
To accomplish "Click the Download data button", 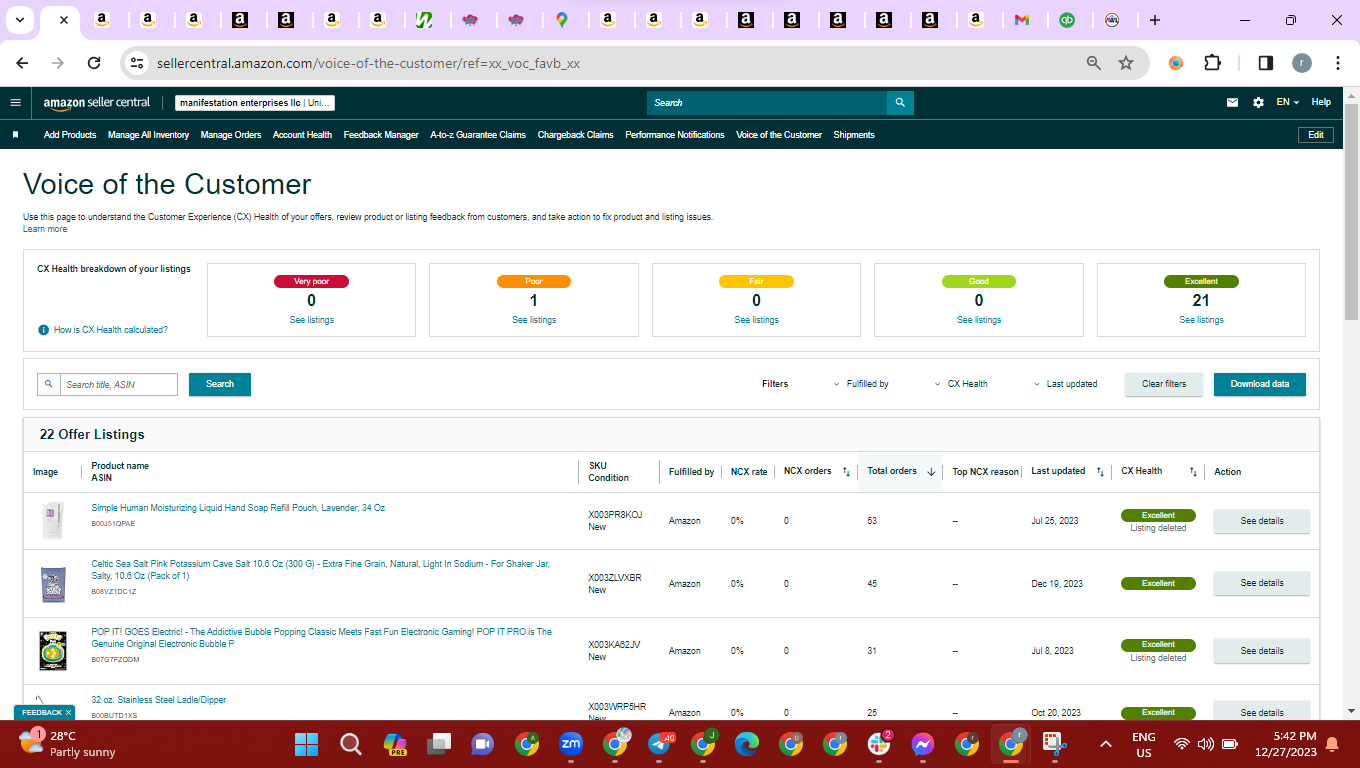I will pyautogui.click(x=1260, y=384).
